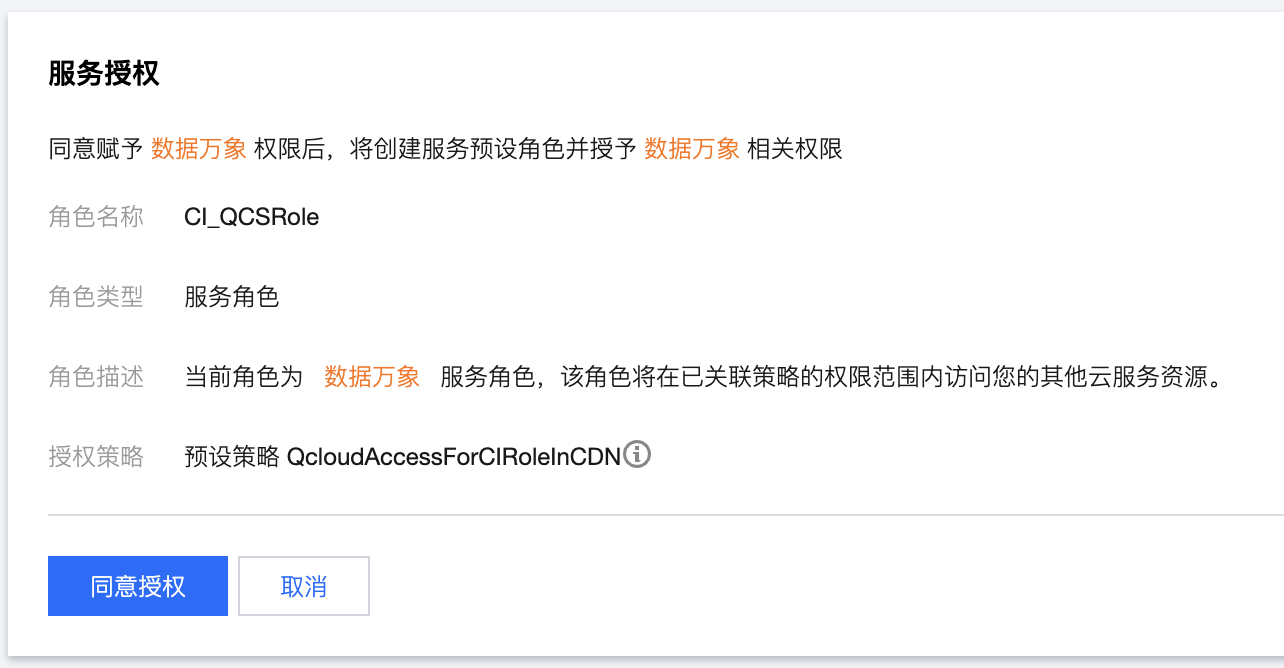Open the 数据万象 link in the 角色描述 row

point(372,377)
